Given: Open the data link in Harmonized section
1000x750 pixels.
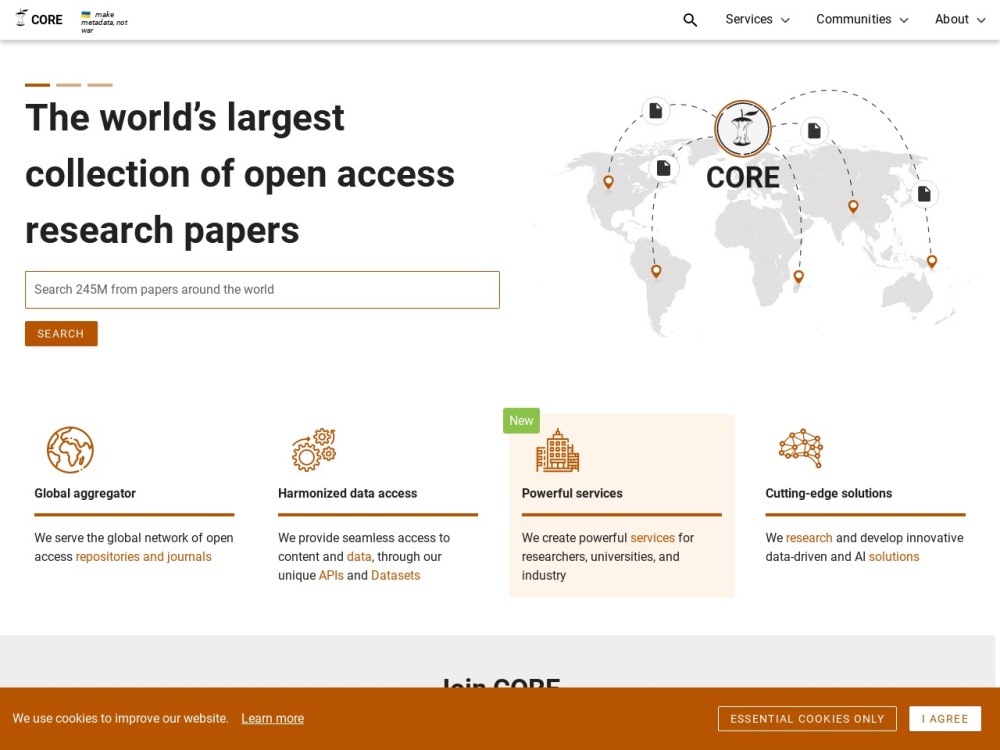Looking at the screenshot, I should (x=359, y=557).
